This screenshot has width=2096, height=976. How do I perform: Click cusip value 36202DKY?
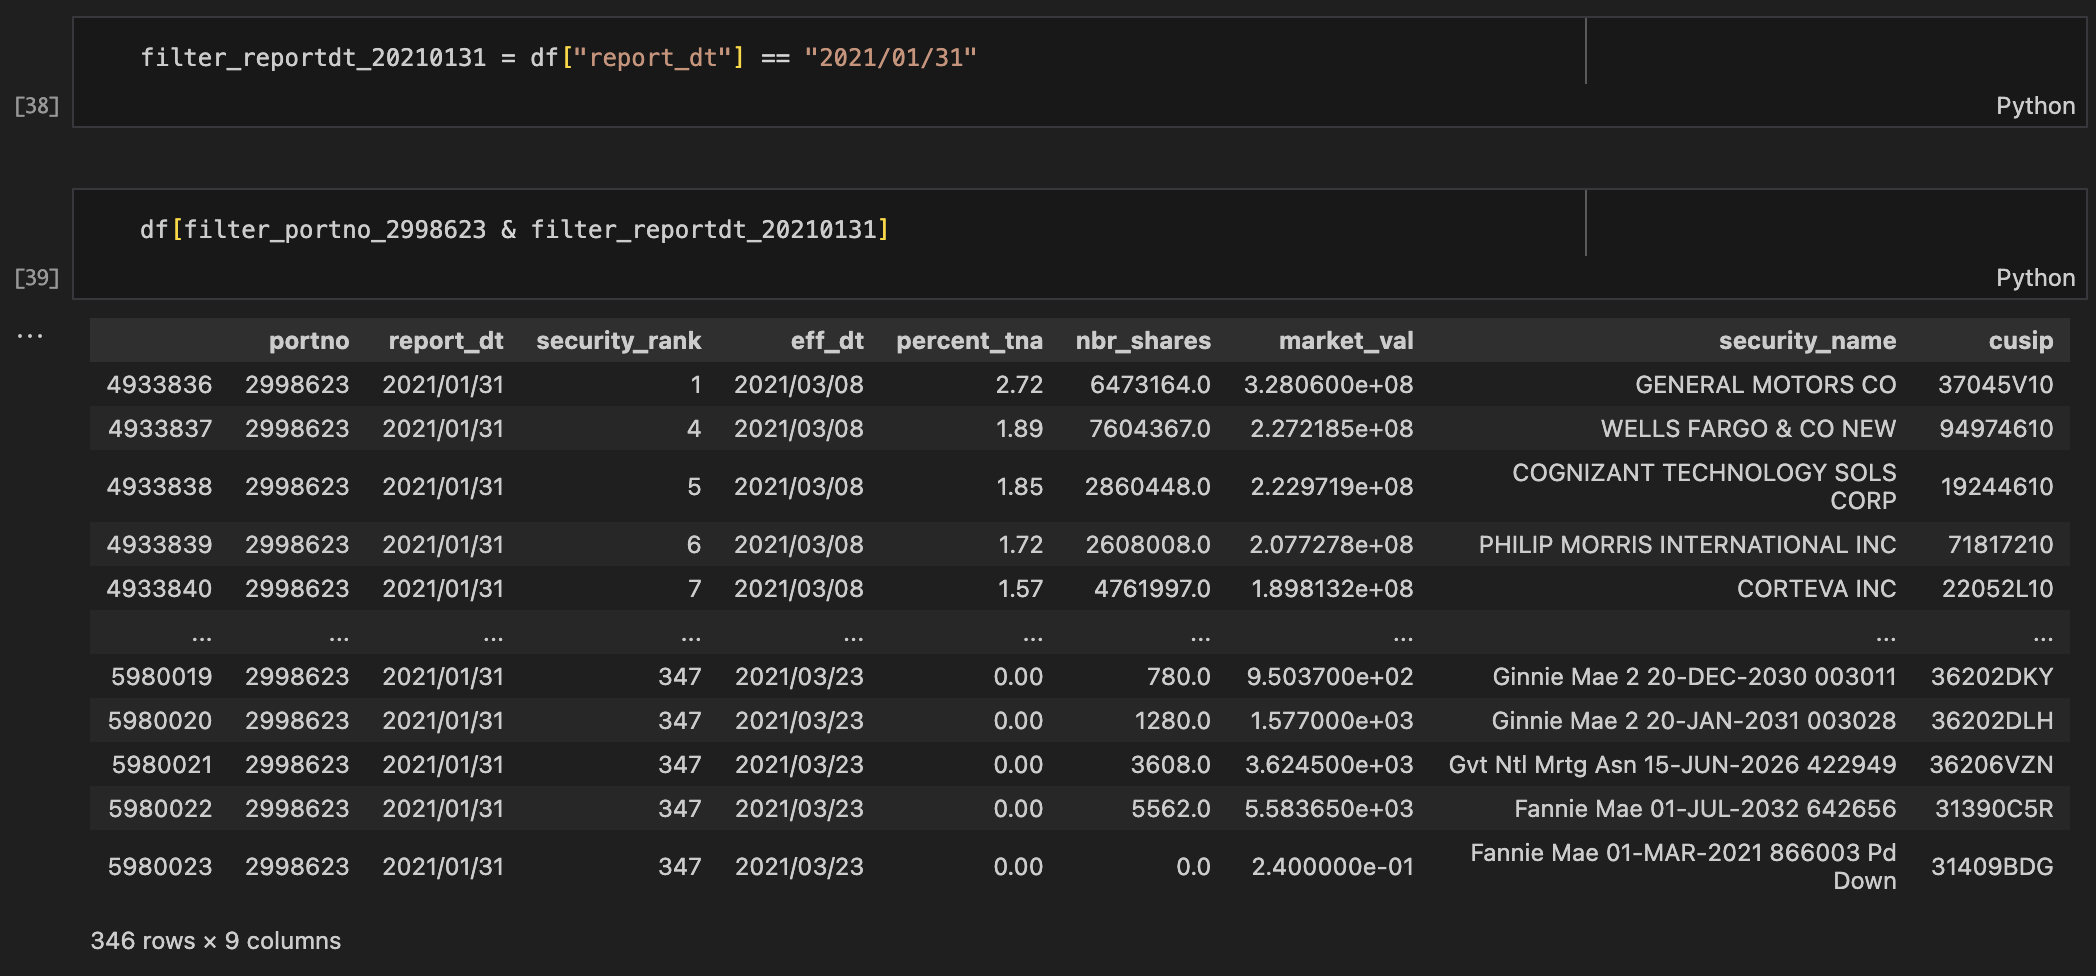click(x=1991, y=677)
